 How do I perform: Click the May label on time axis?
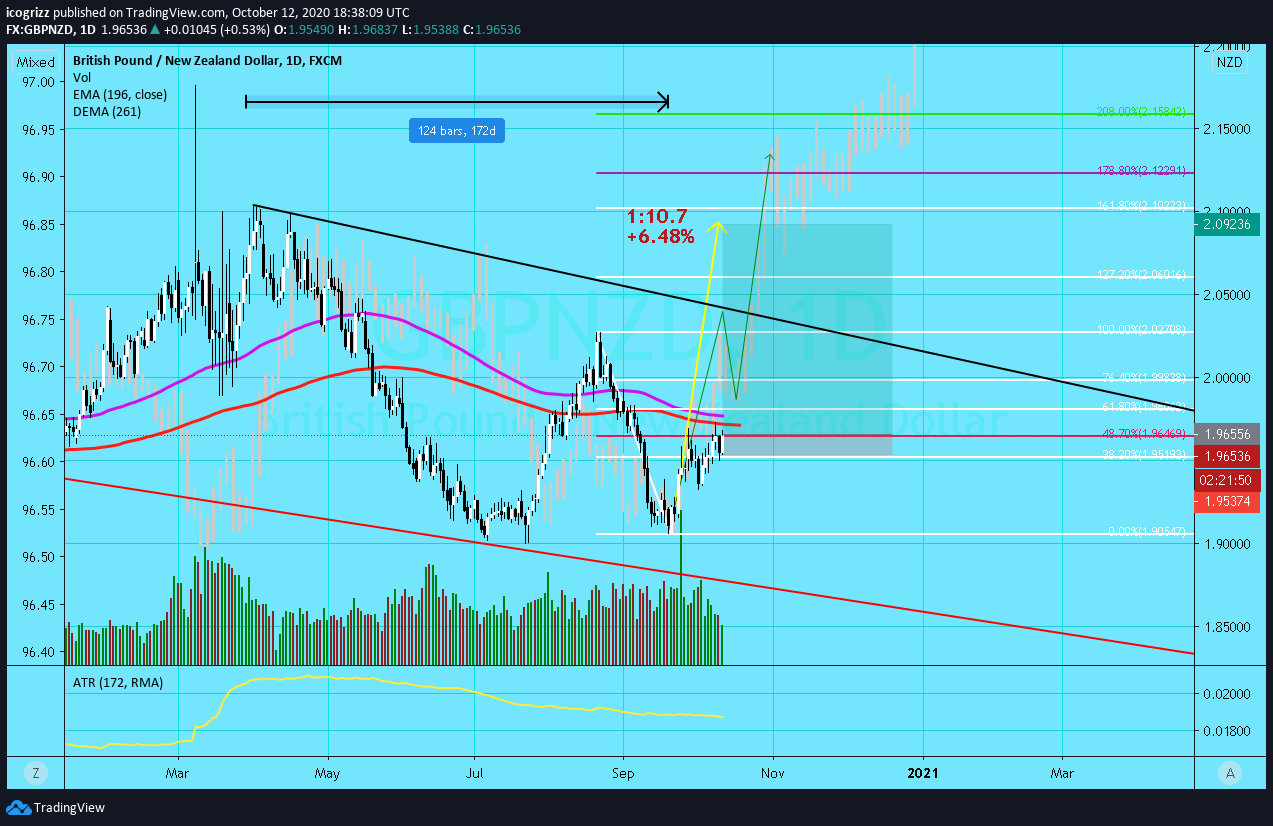[327, 773]
